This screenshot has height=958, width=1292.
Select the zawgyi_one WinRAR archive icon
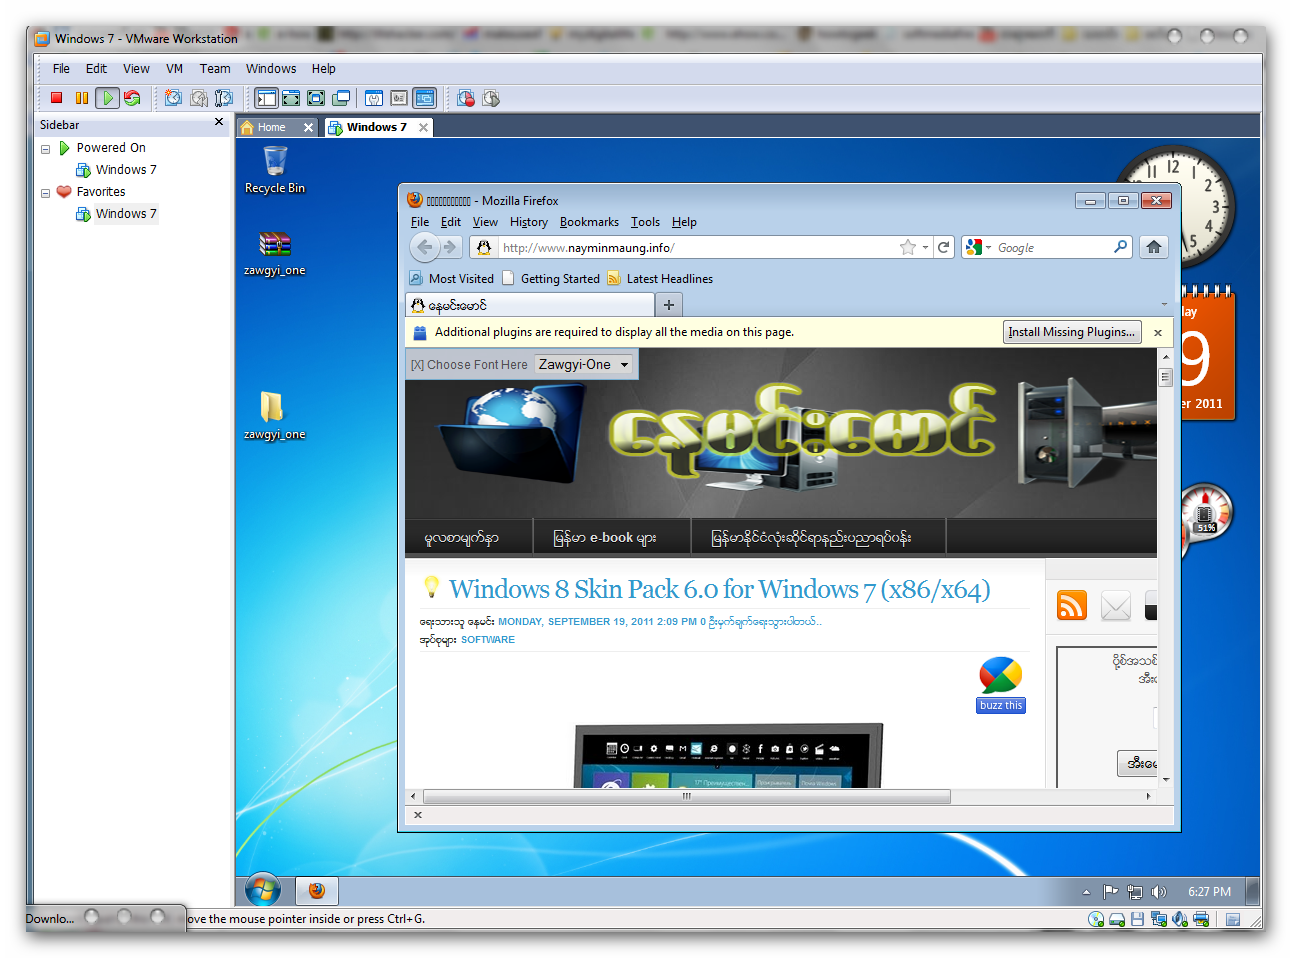pos(275,253)
